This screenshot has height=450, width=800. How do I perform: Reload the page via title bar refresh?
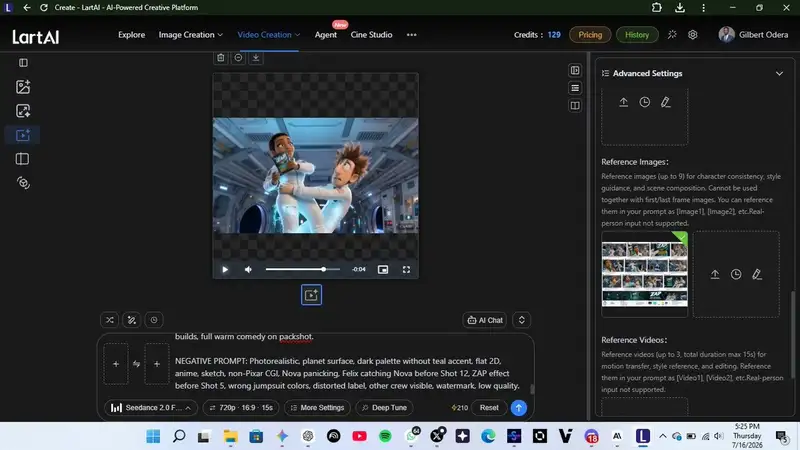tap(44, 8)
